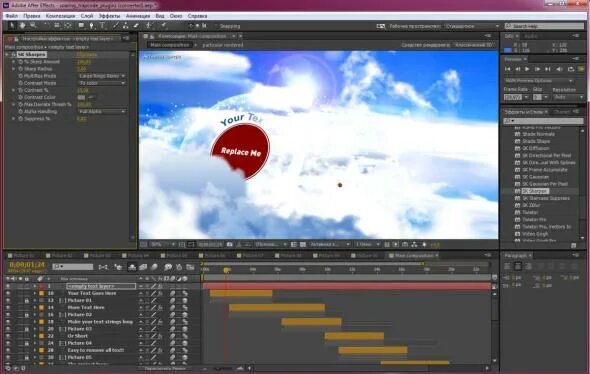Select the Clone Stamp tool
This screenshot has height=374, width=590.
[x=126, y=25]
